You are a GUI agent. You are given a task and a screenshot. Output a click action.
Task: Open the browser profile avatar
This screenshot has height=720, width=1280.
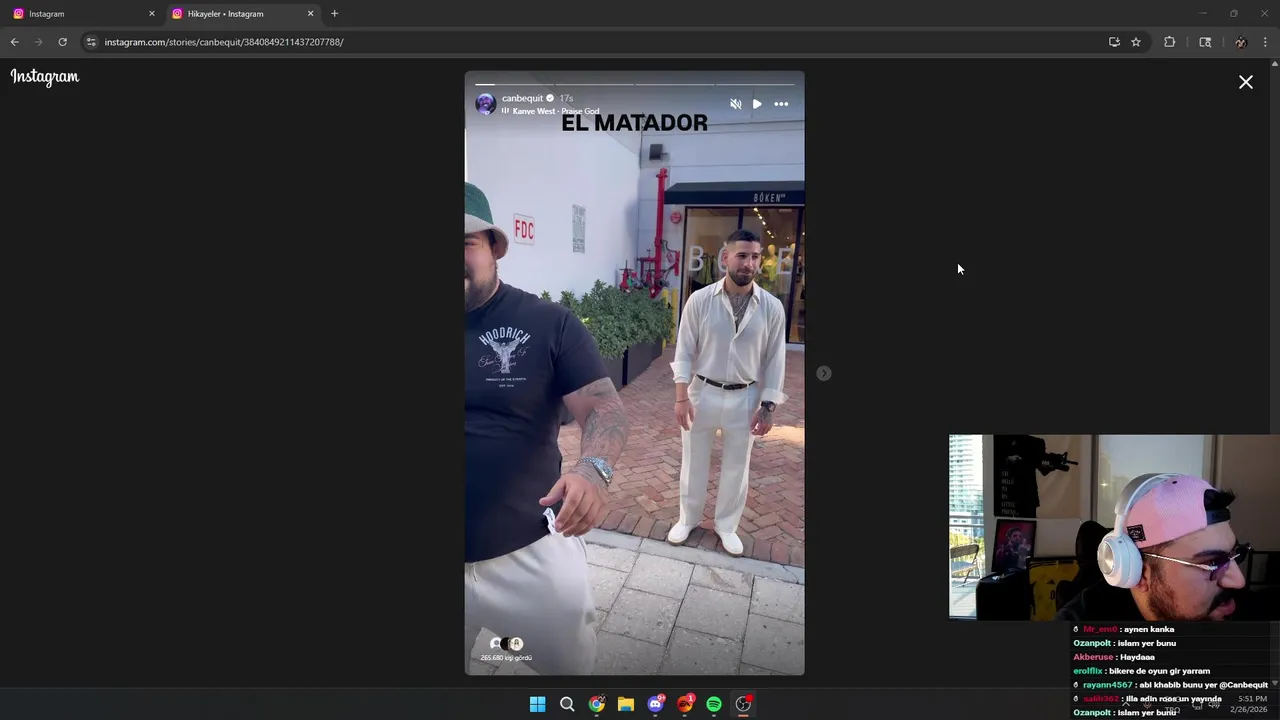[x=1240, y=42]
